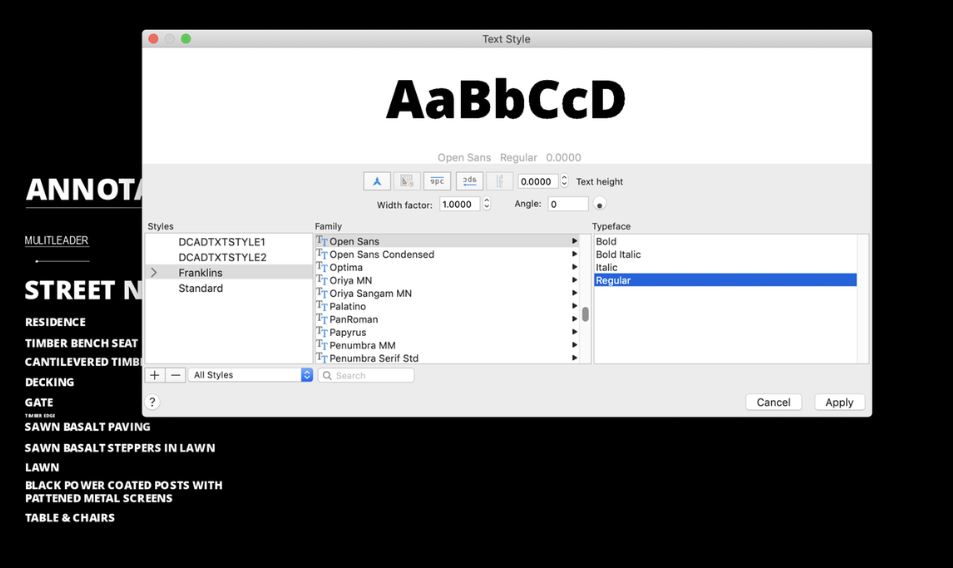Click the Apply button
Image resolution: width=953 pixels, height=568 pixels.
(839, 402)
